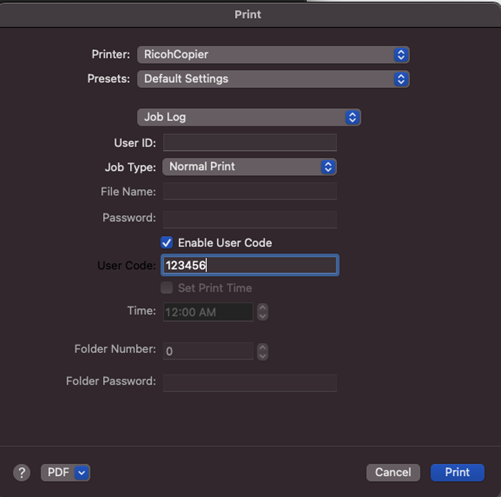Image resolution: width=501 pixels, height=497 pixels.
Task: Focus the Password text field
Action: pyautogui.click(x=250, y=219)
